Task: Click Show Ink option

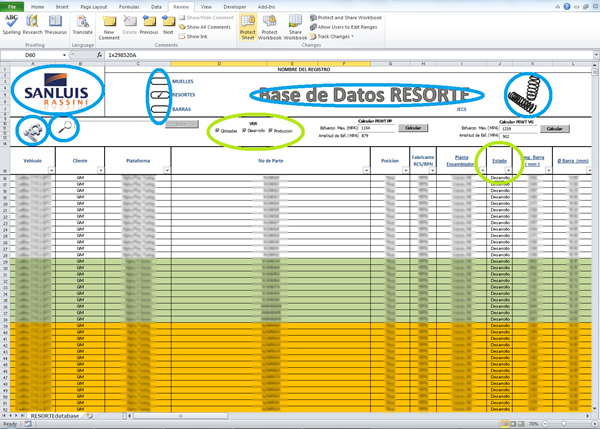Action: click(x=193, y=36)
